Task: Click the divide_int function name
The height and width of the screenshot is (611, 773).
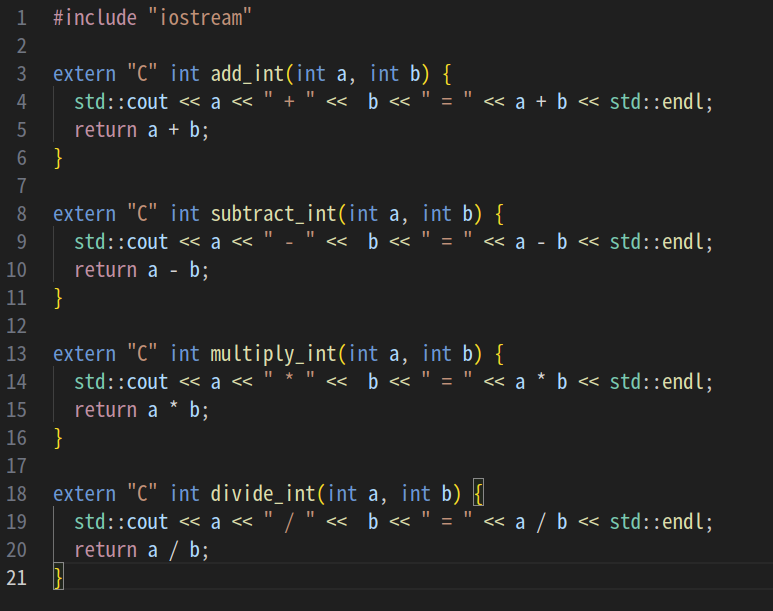Action: pyautogui.click(x=263, y=494)
